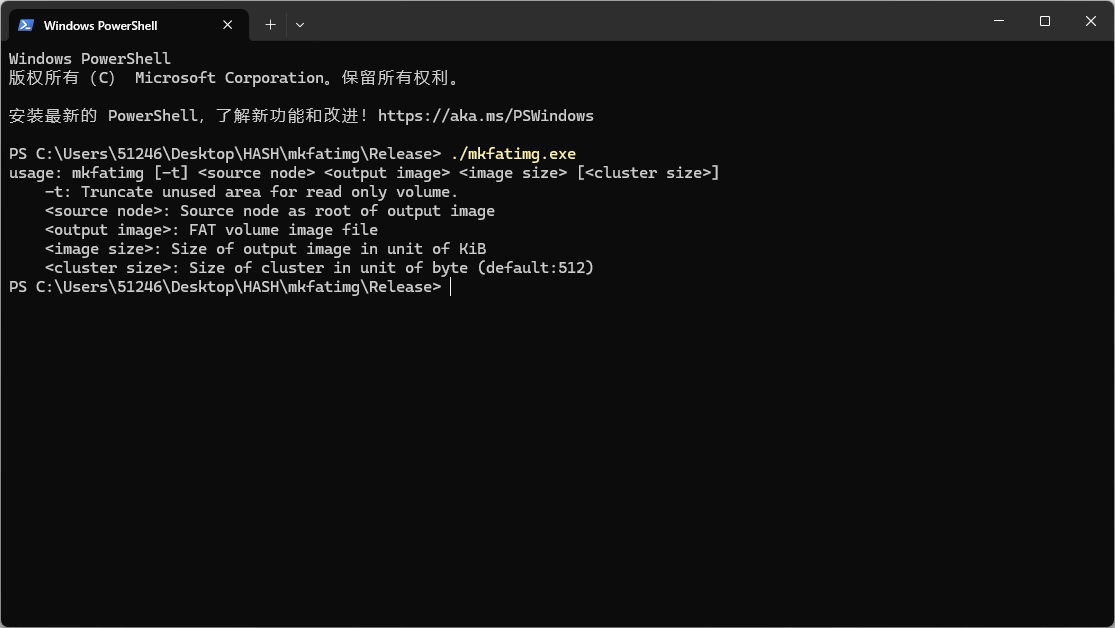
Task: Click the <output image> FAT volume line
Action: [x=211, y=230]
